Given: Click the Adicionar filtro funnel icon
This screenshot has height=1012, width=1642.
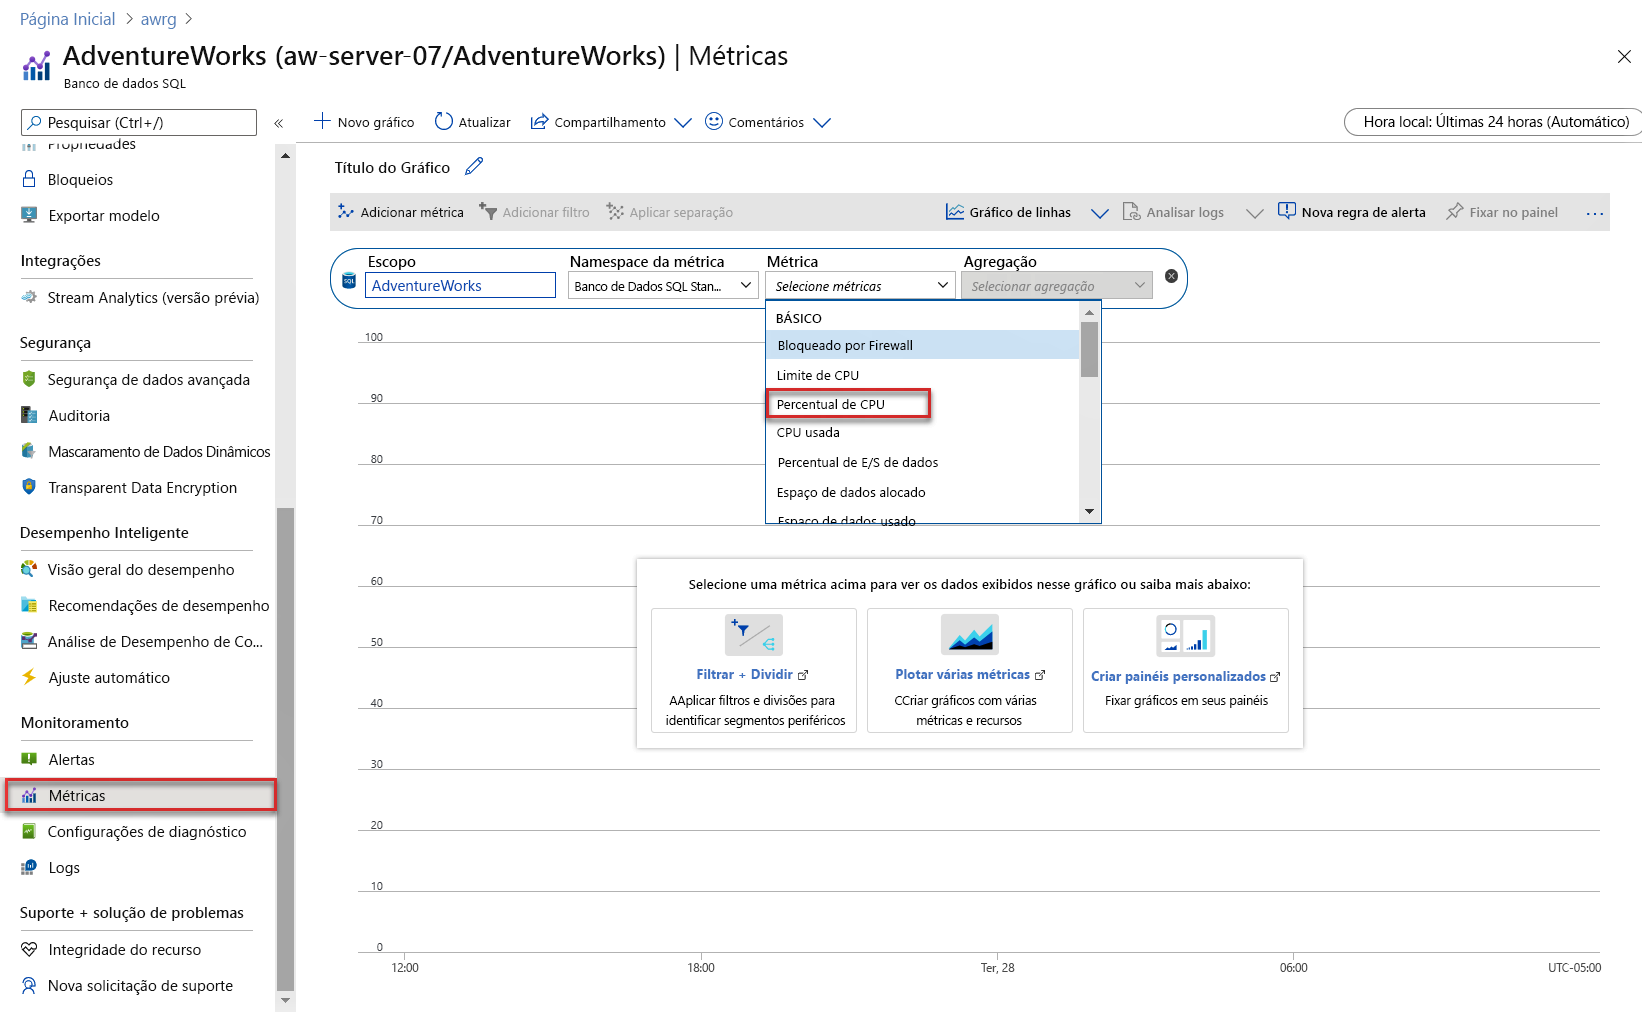Looking at the screenshot, I should 488,212.
